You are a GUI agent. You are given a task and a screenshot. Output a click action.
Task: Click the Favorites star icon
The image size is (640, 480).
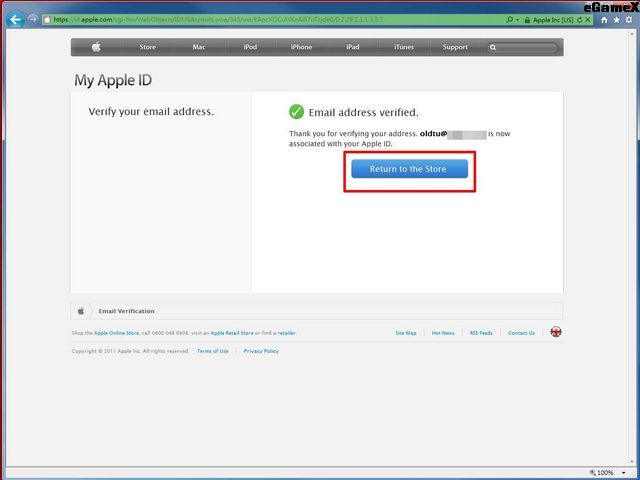coord(616,20)
